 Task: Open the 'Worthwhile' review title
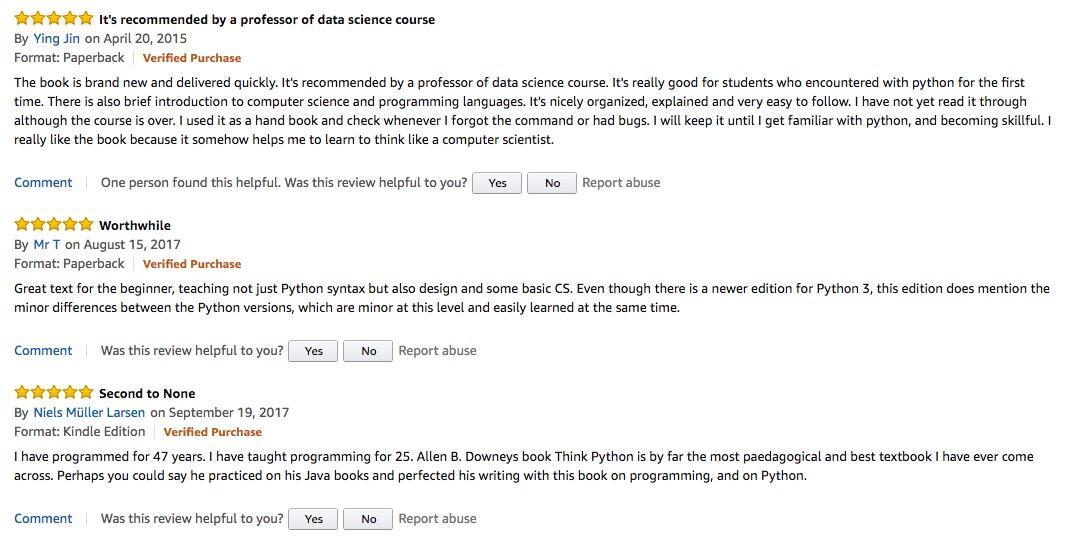(135, 225)
